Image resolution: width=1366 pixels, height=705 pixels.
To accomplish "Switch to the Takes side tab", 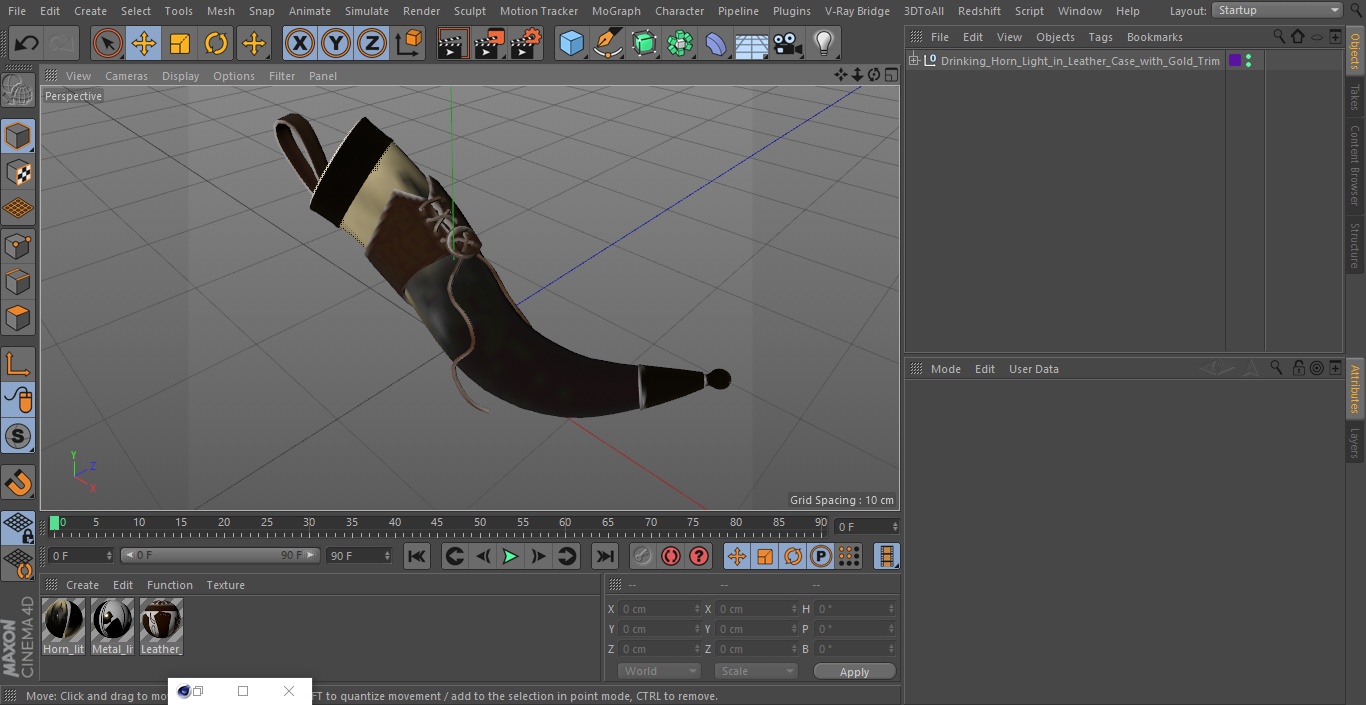I will tap(1355, 97).
